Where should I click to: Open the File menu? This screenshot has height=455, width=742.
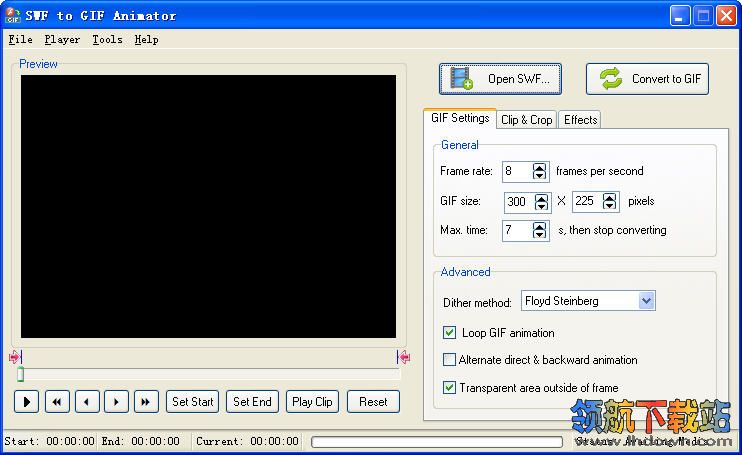[20, 40]
